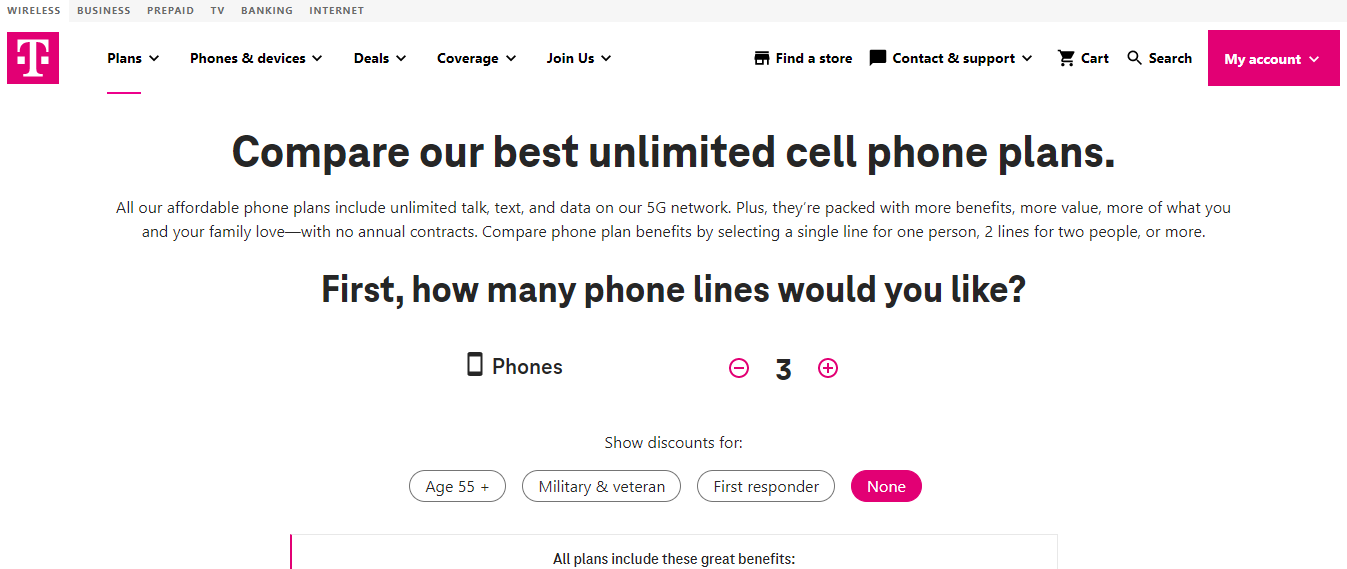Open the Prepaid link

tap(170, 11)
